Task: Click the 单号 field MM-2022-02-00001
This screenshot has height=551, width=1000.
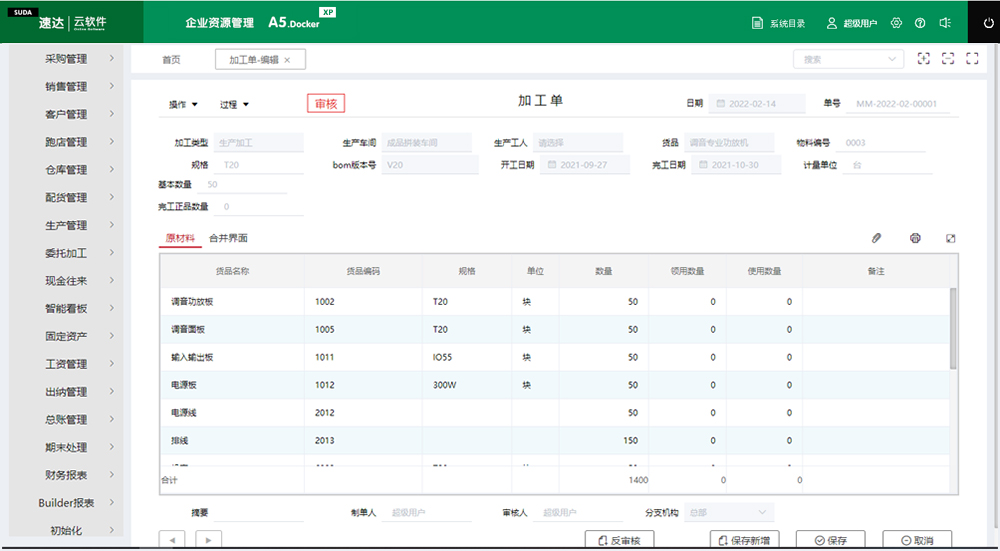Action: tap(898, 103)
